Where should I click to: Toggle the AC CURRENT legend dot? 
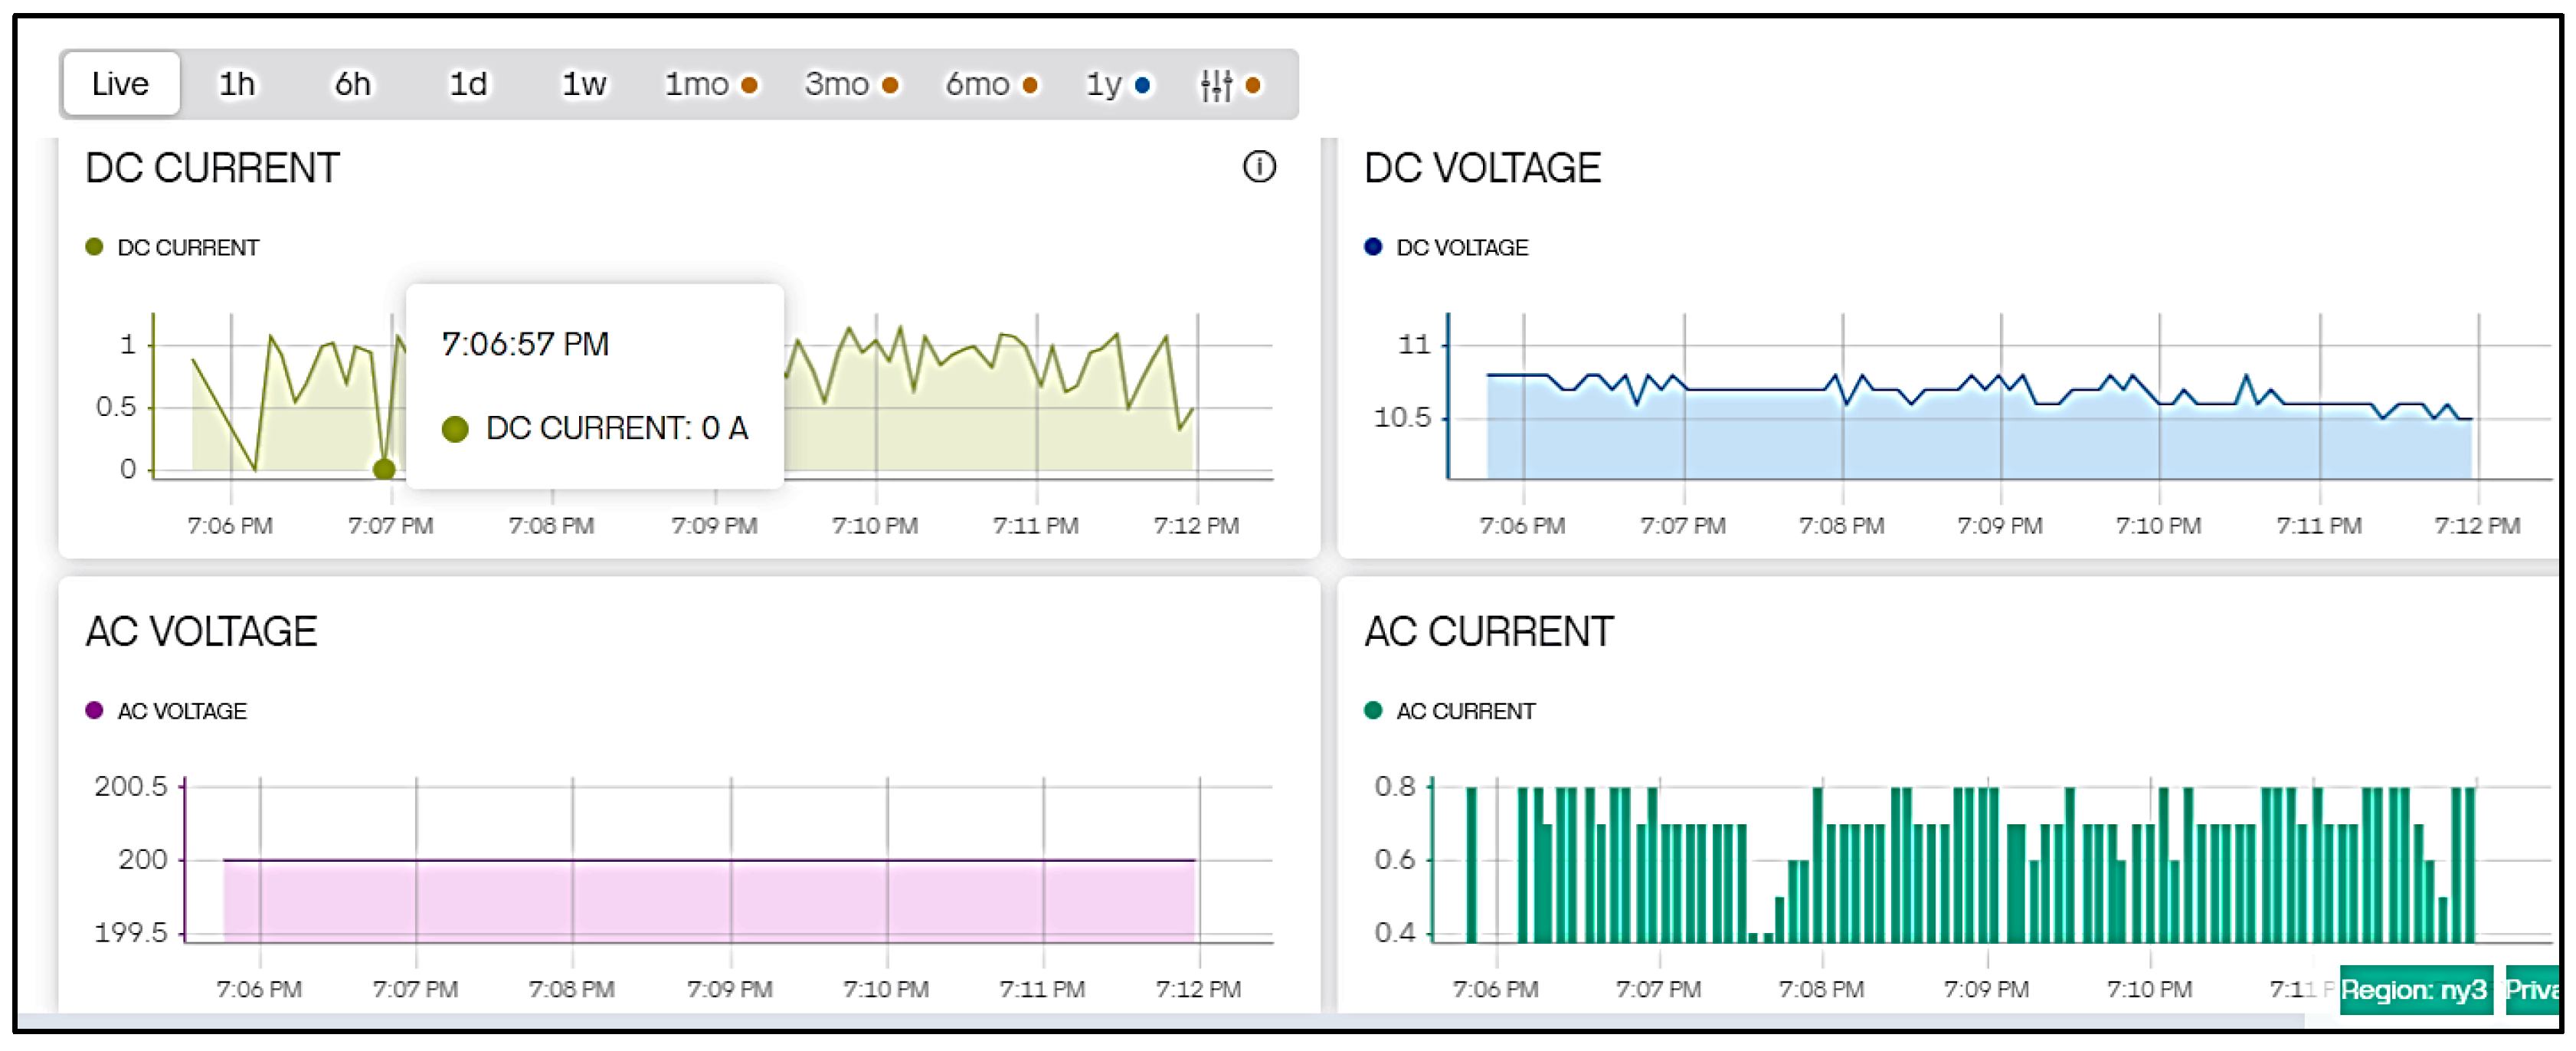[1373, 711]
